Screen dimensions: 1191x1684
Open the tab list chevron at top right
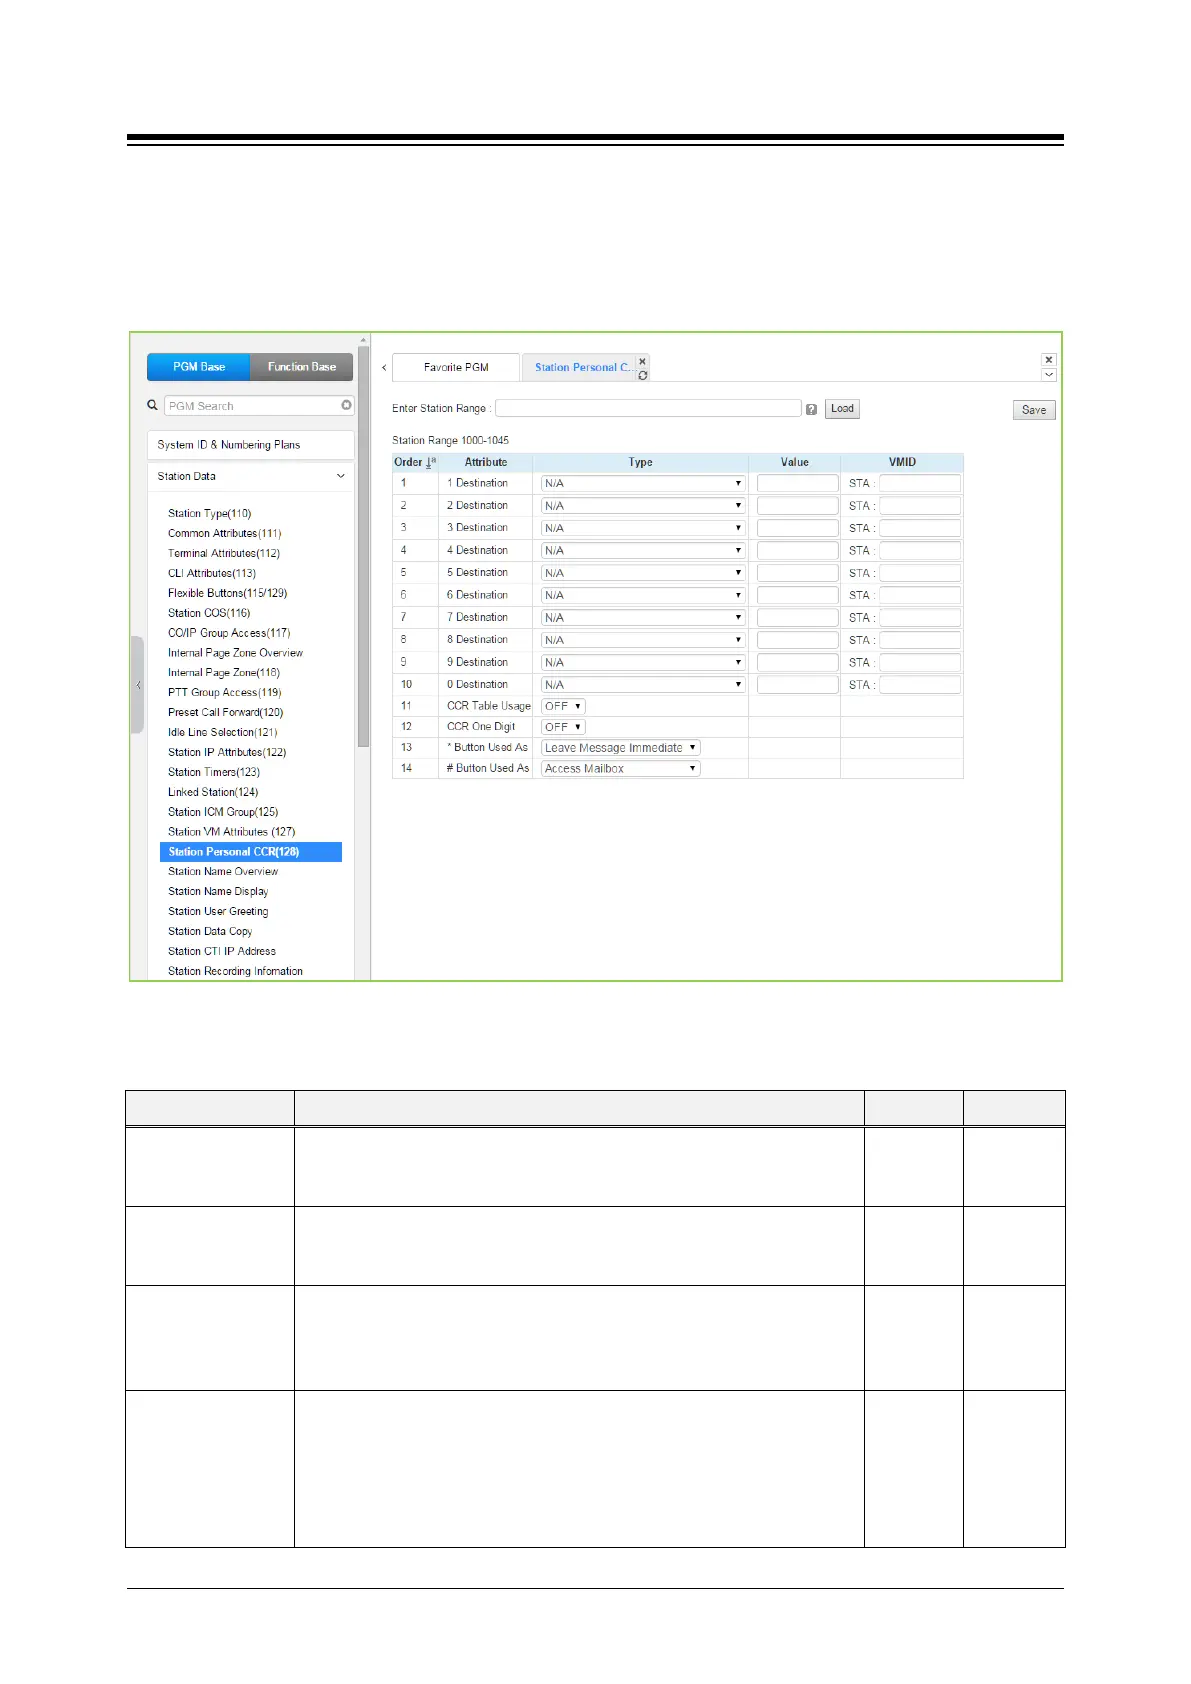click(1048, 375)
